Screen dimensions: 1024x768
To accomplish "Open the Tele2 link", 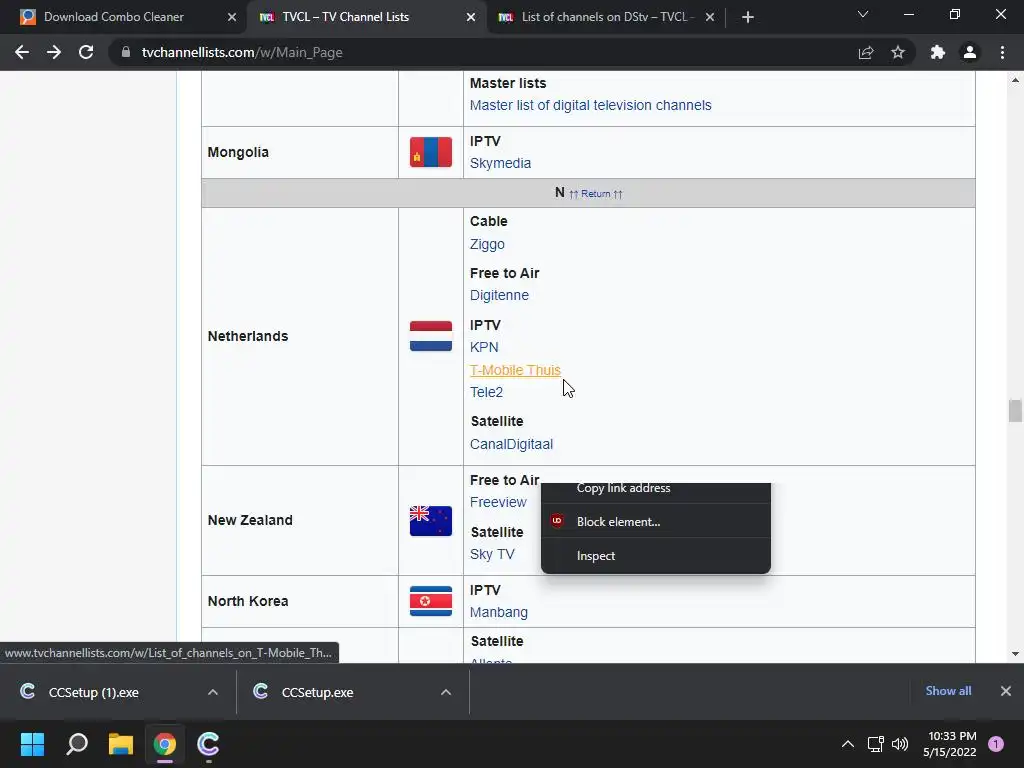I will click(x=487, y=392).
